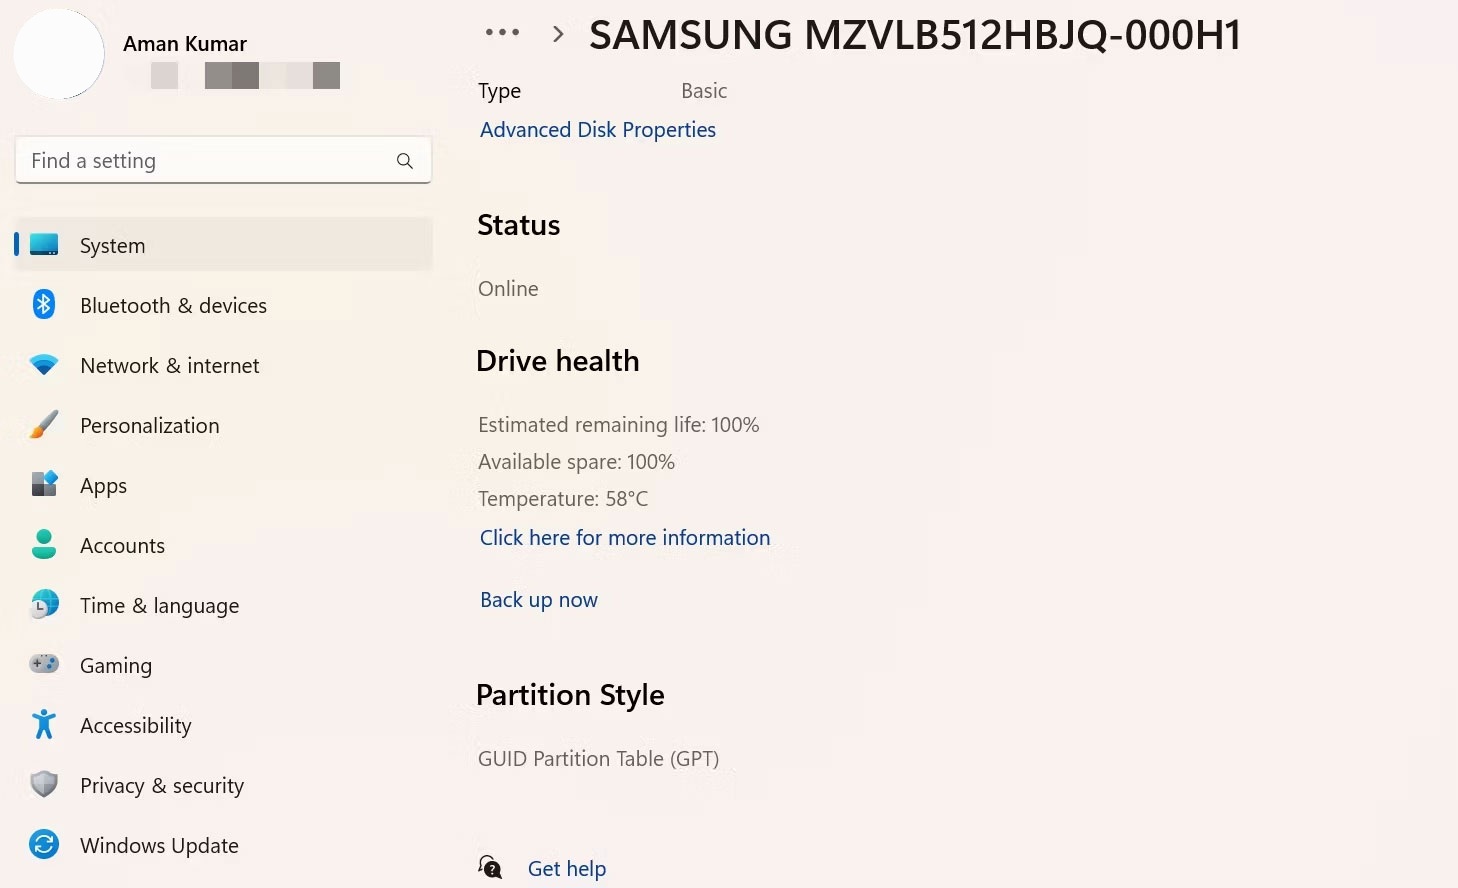Click the Available spare: 100% text

point(577,462)
